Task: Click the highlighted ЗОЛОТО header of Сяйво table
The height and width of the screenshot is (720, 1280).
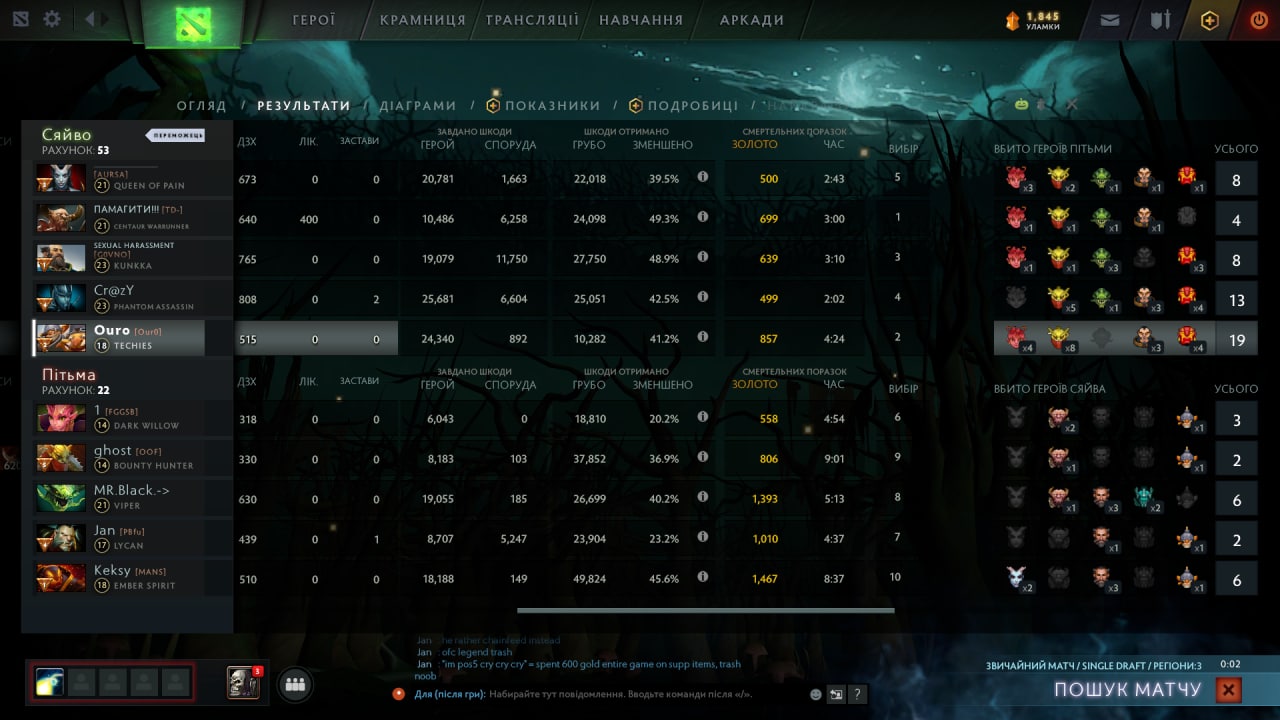Action: tap(755, 145)
